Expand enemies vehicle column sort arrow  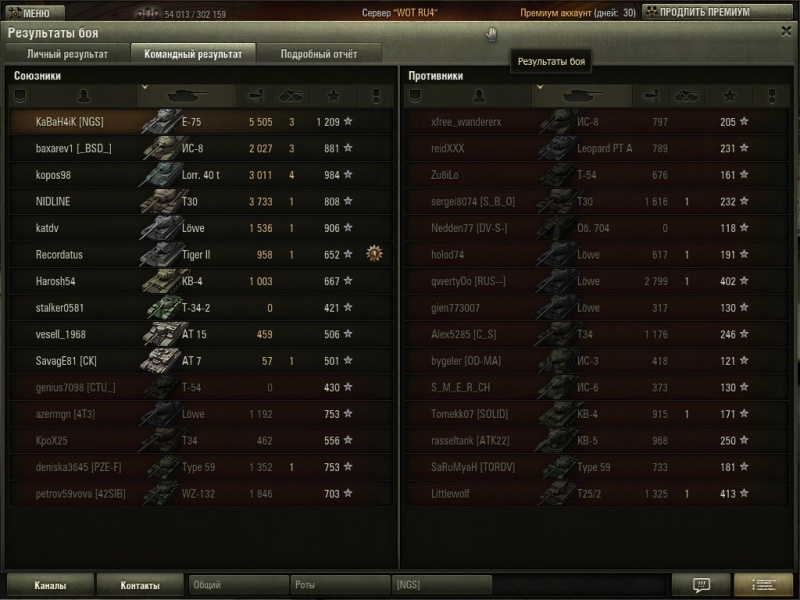[x=540, y=88]
